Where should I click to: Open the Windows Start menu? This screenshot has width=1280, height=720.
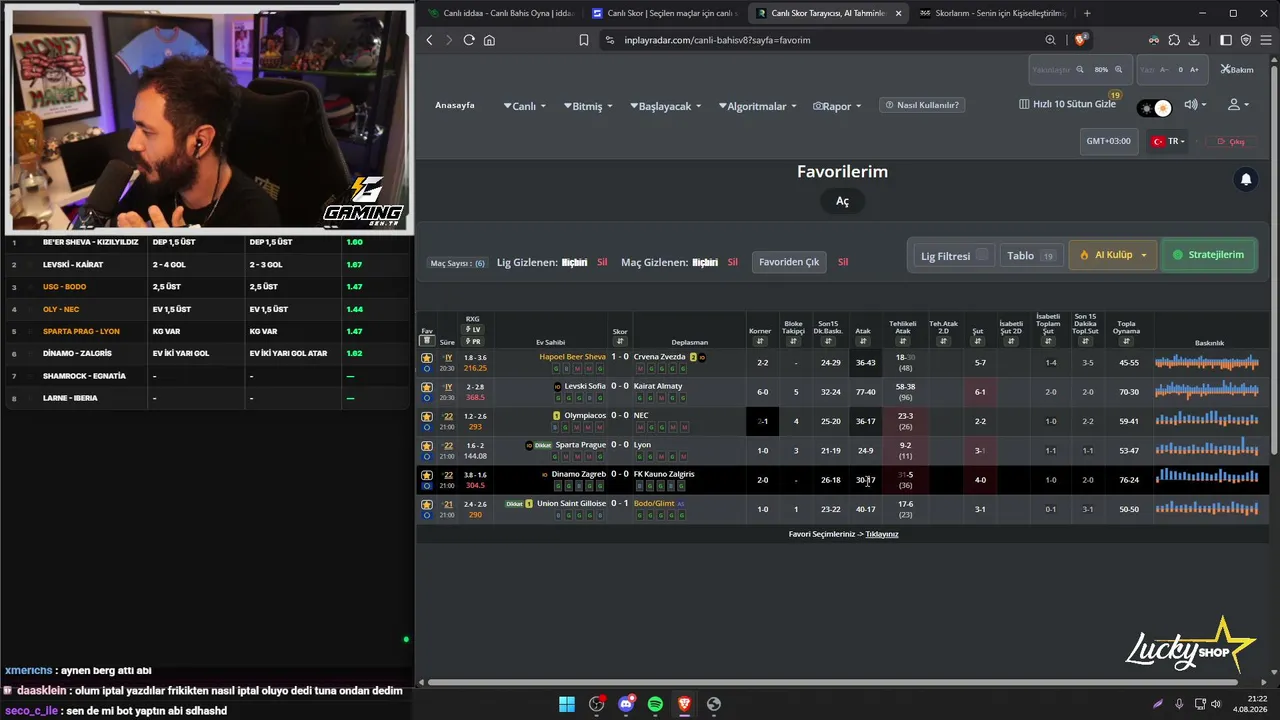point(567,704)
